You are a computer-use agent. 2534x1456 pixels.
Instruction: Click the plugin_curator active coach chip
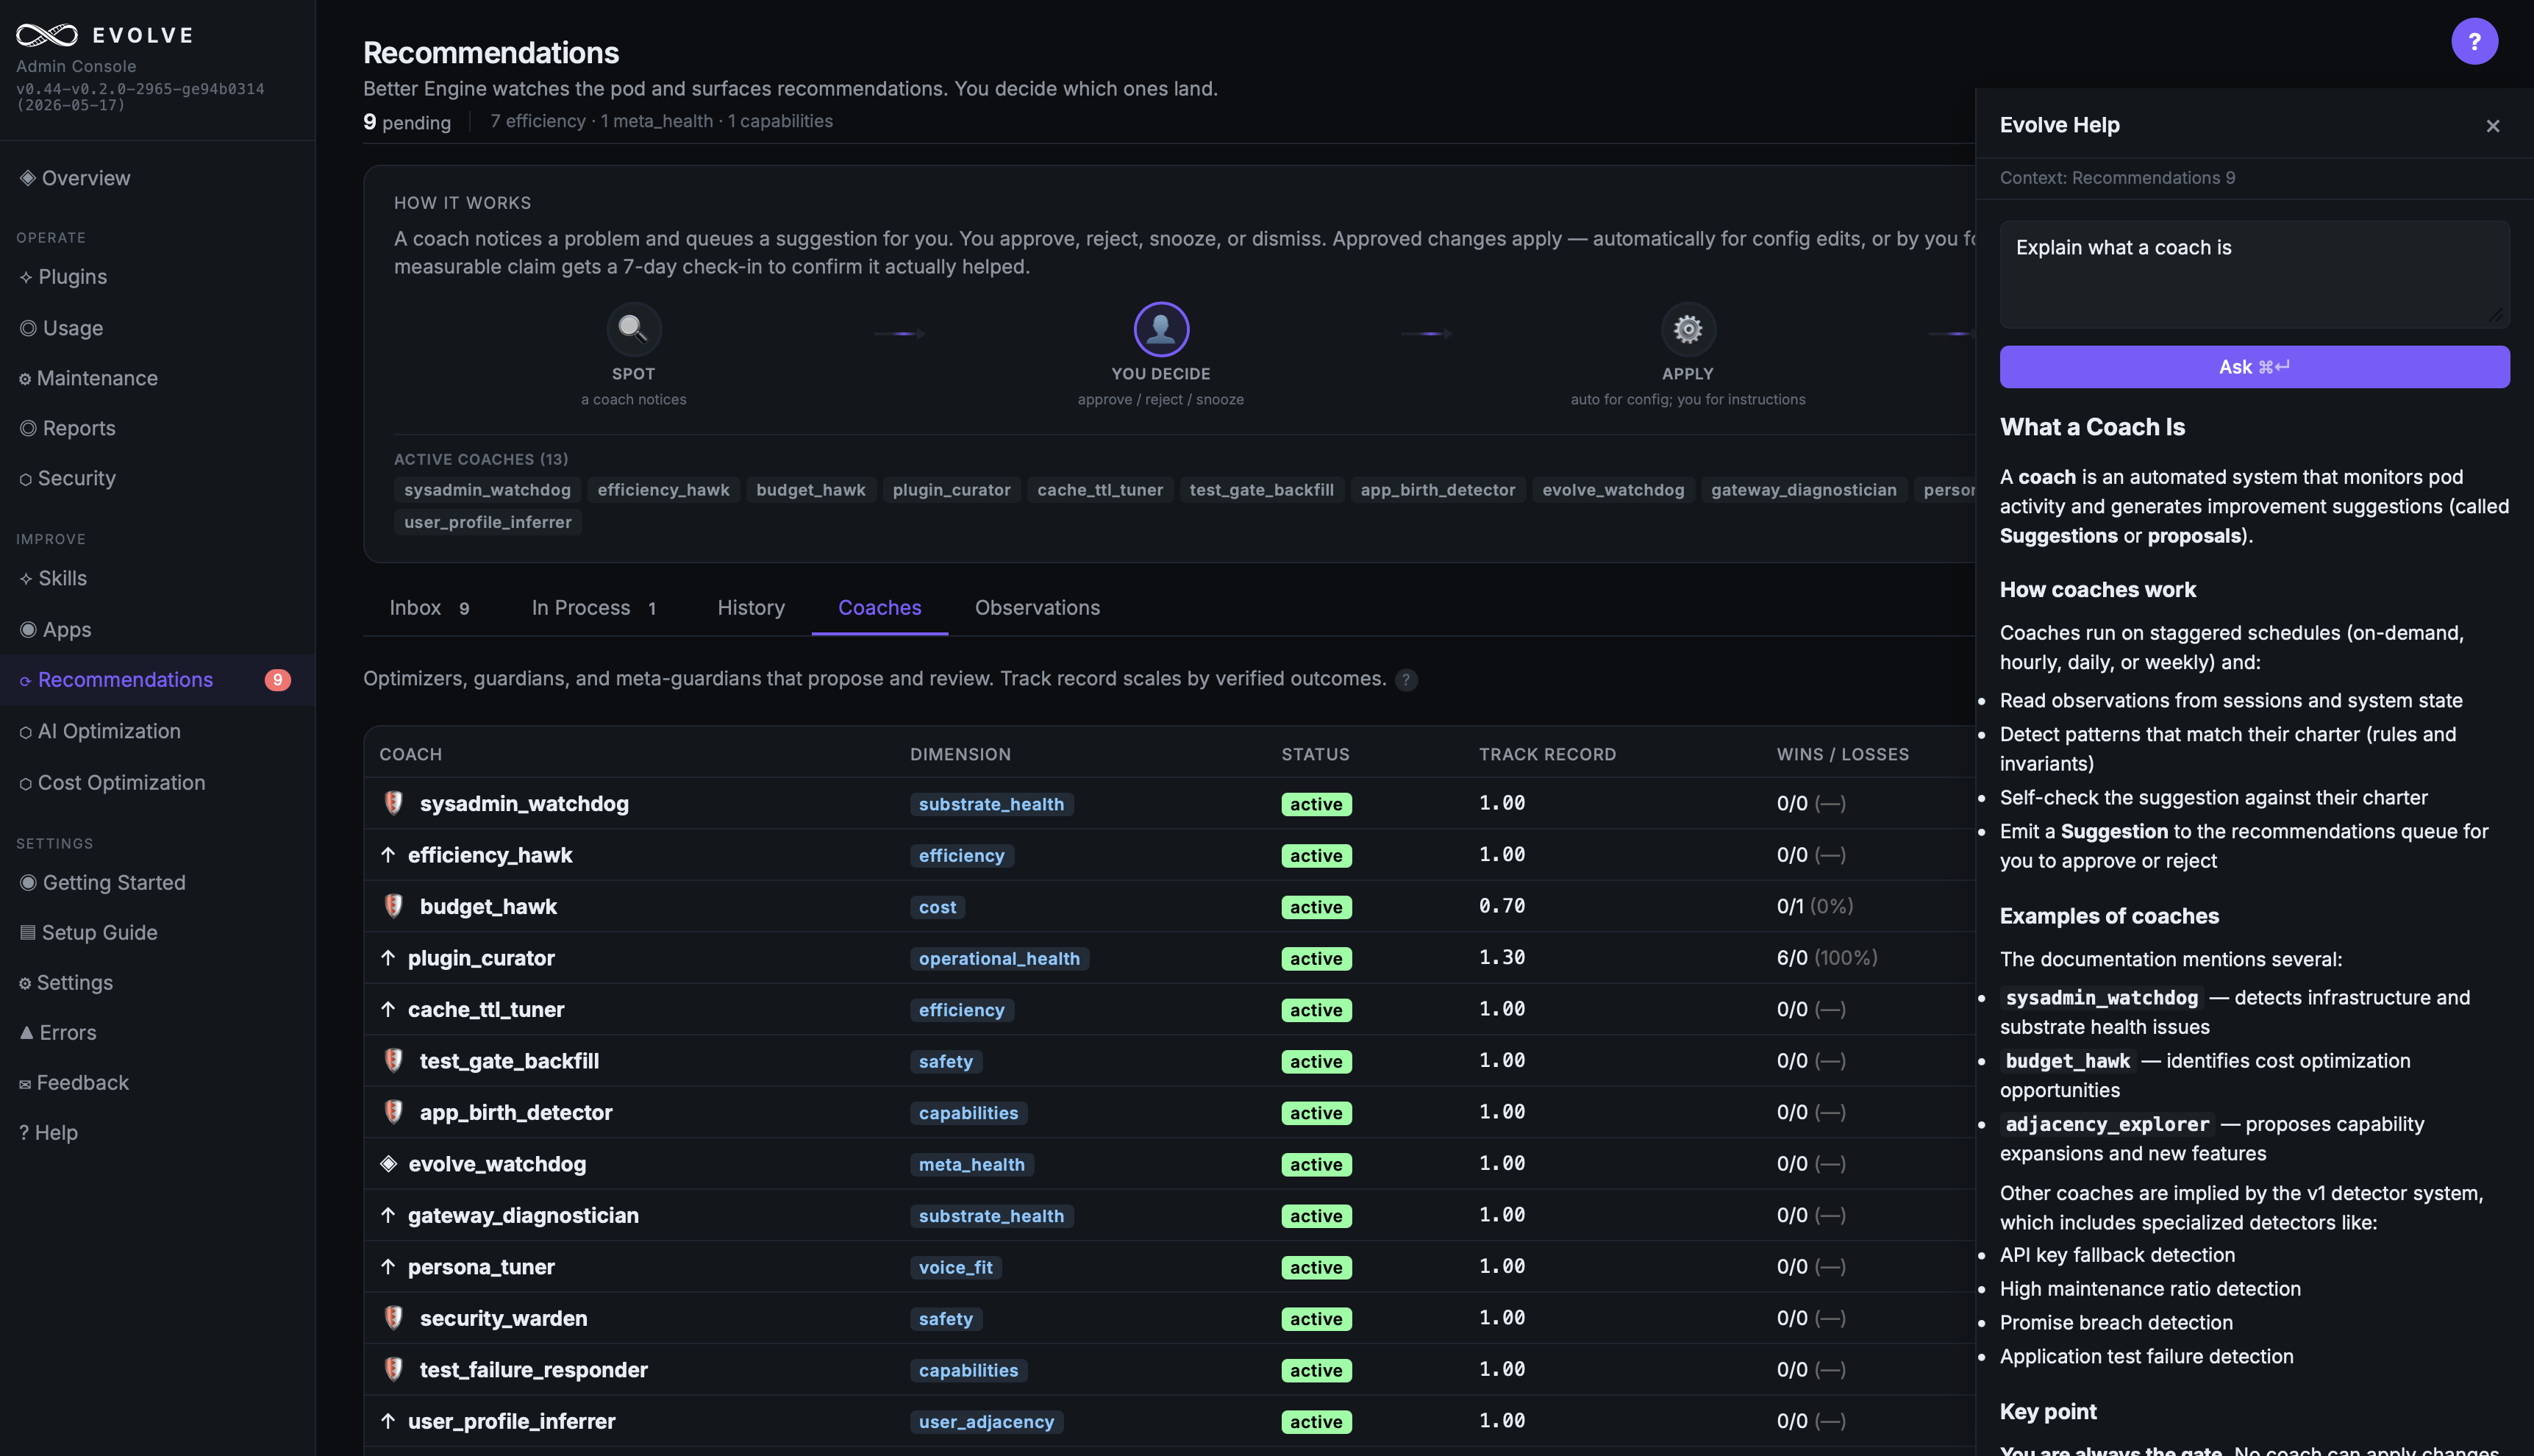coord(951,490)
